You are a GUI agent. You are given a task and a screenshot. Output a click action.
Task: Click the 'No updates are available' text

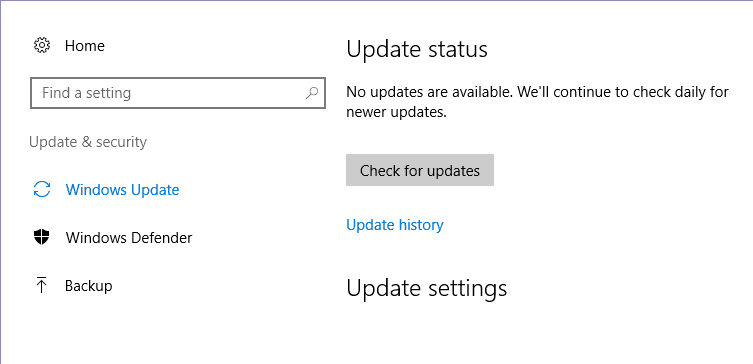[430, 92]
